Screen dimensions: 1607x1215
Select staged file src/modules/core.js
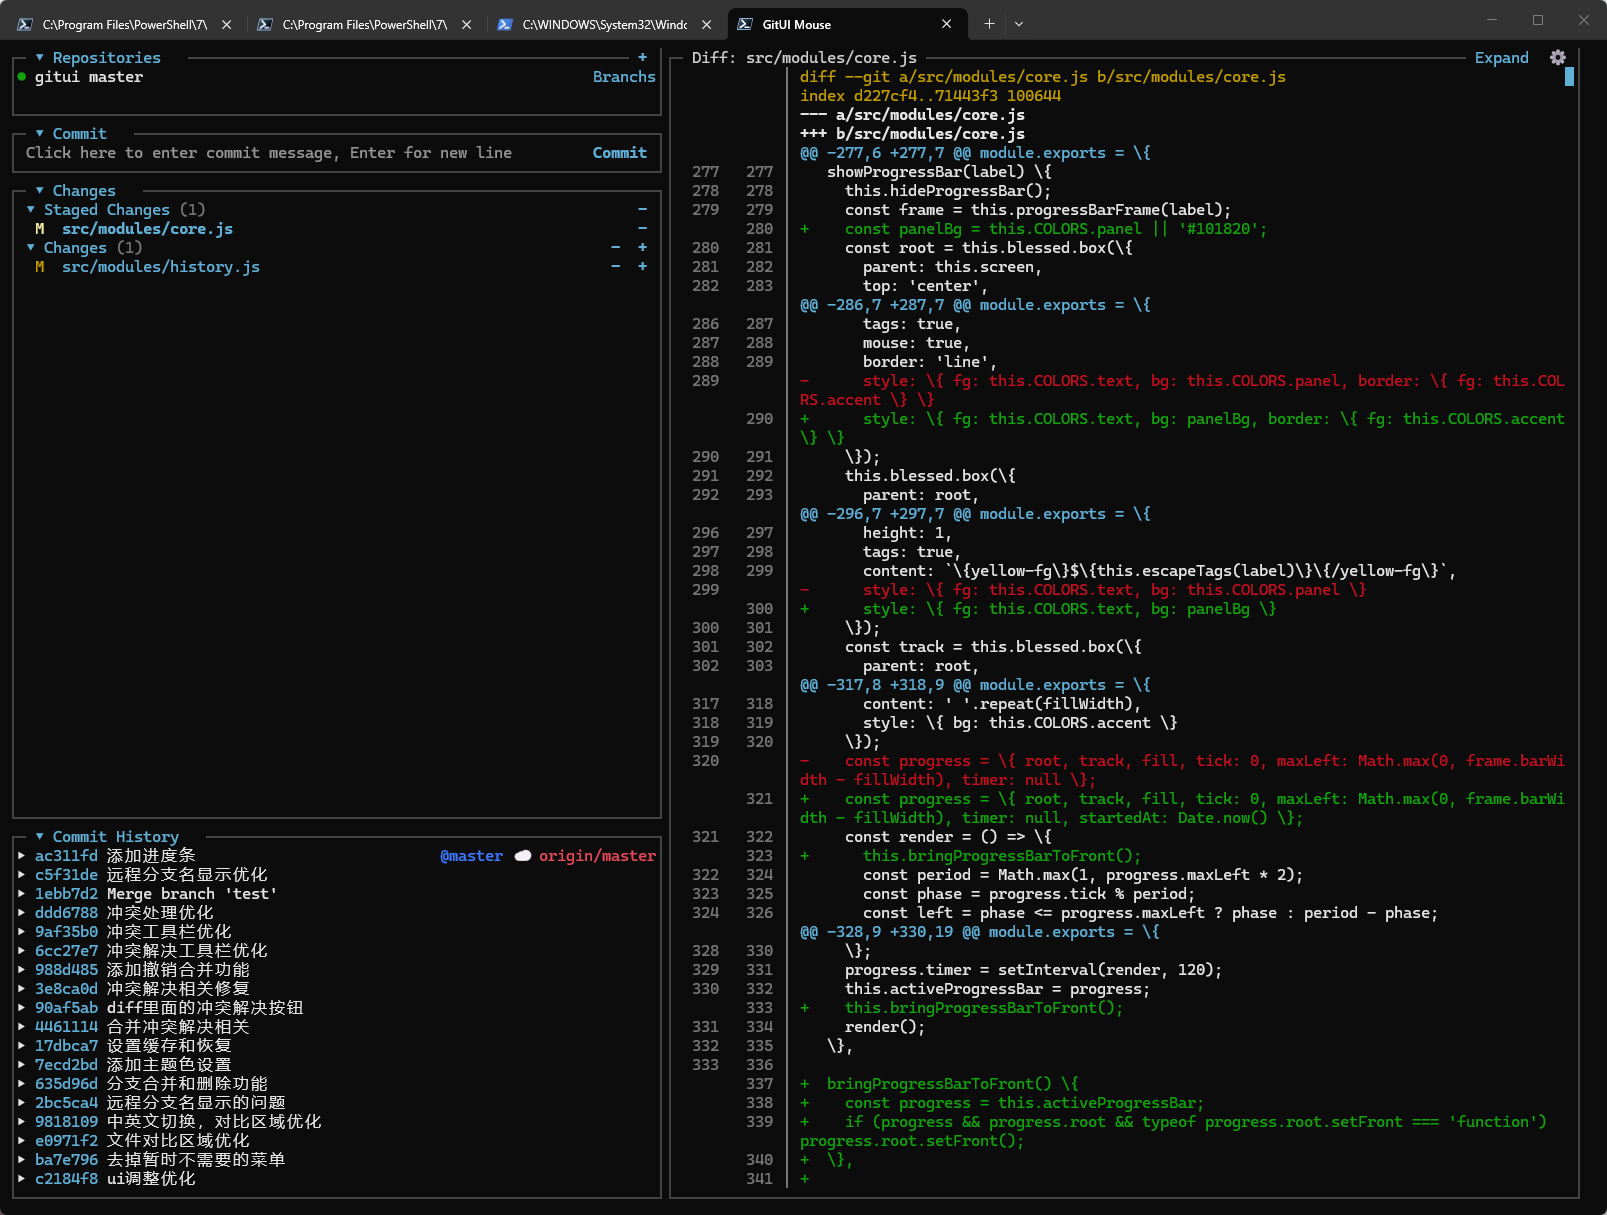click(147, 229)
